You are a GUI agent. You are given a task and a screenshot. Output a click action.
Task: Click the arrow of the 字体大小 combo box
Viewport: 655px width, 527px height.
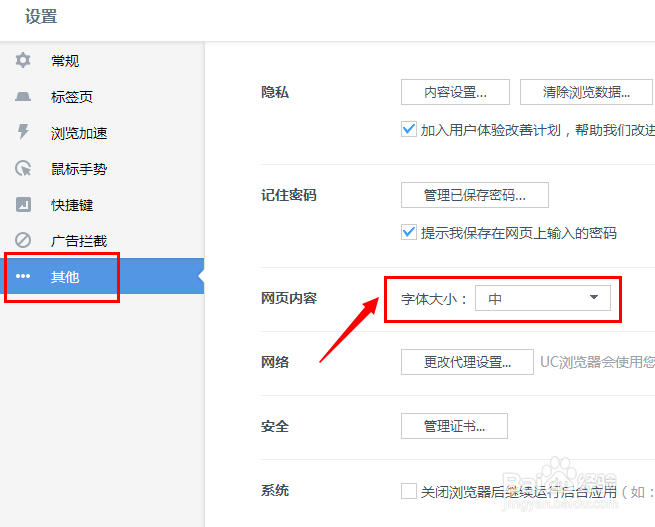594,297
